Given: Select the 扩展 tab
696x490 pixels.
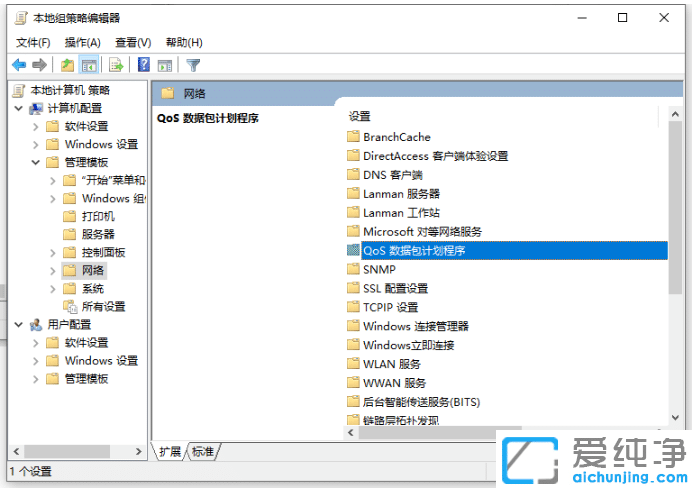Looking at the screenshot, I should 170,452.
